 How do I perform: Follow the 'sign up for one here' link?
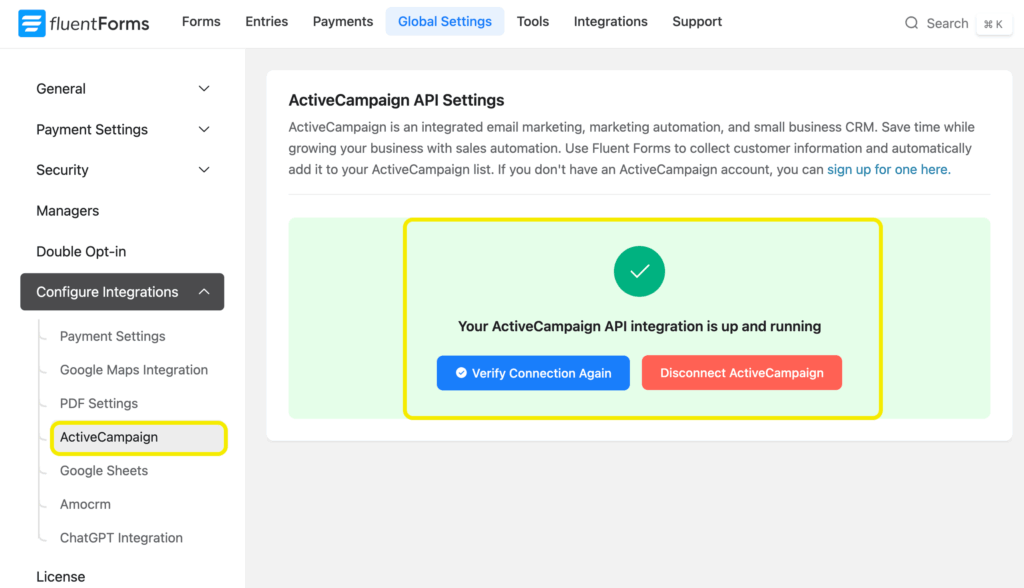888,170
